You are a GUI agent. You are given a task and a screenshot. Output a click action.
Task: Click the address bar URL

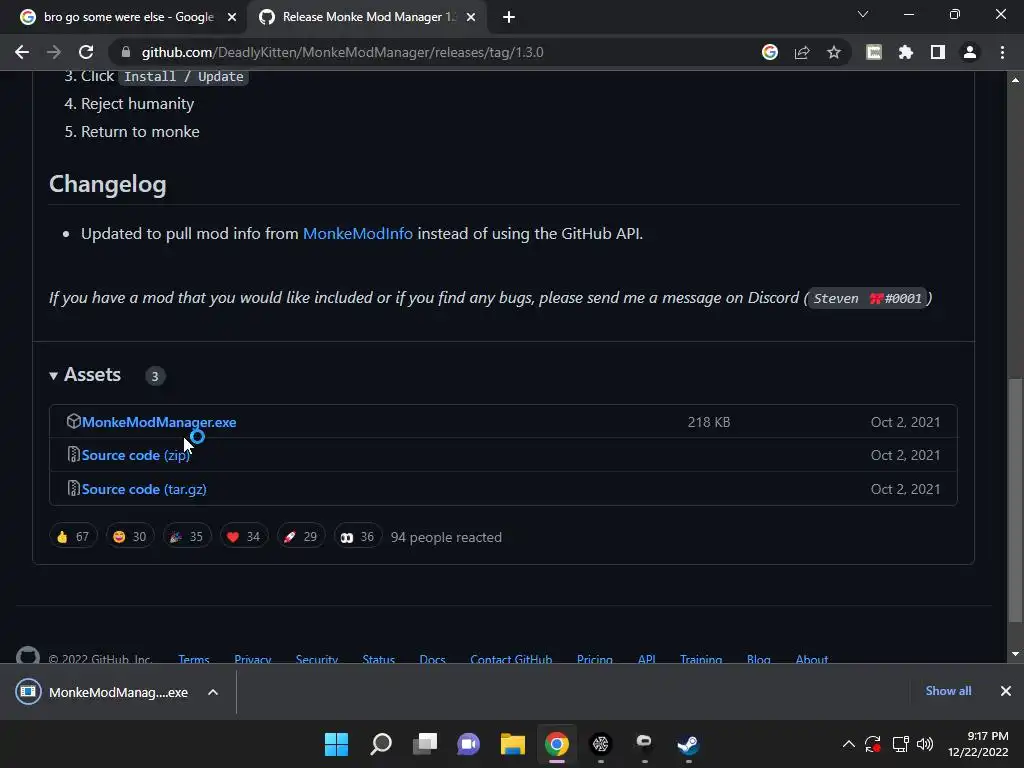[x=342, y=52]
